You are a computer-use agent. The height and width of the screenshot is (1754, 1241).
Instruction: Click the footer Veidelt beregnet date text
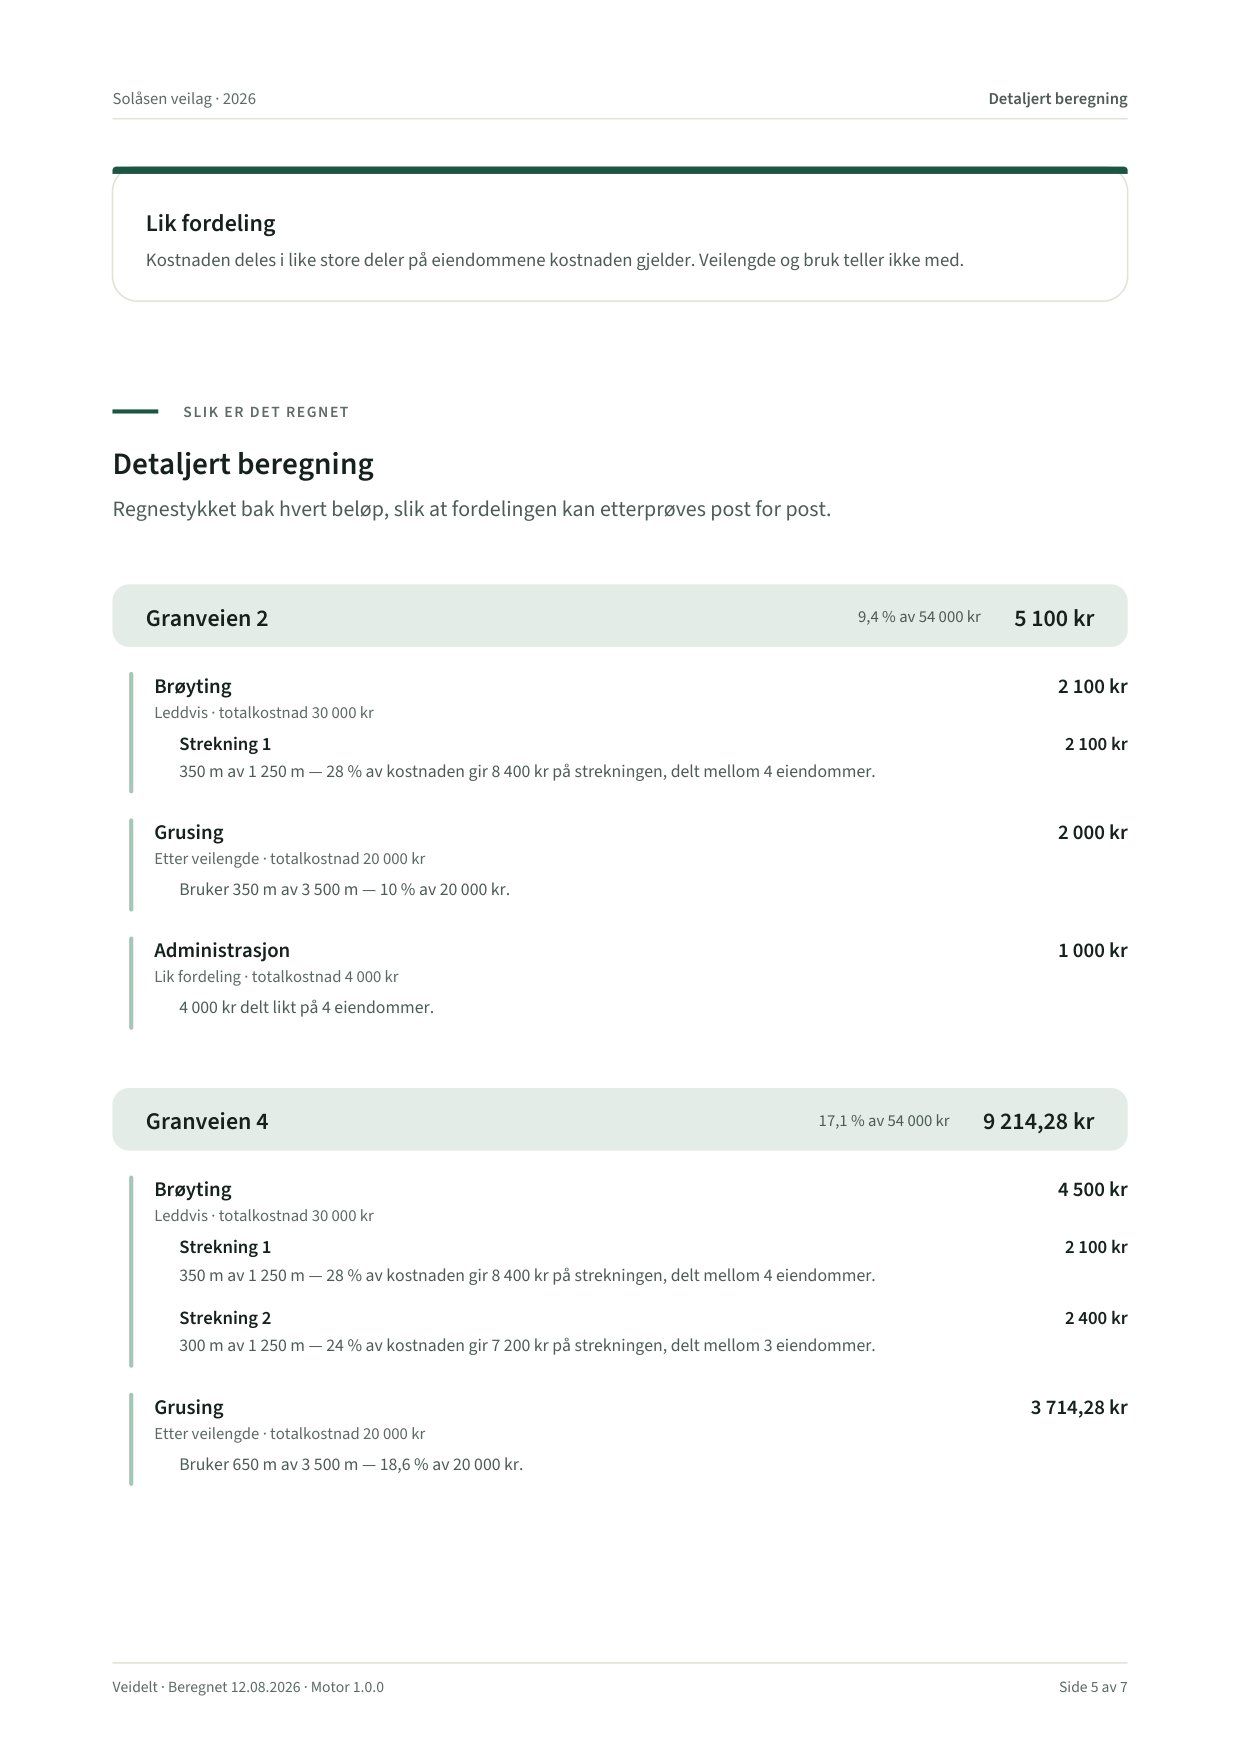(x=248, y=1687)
